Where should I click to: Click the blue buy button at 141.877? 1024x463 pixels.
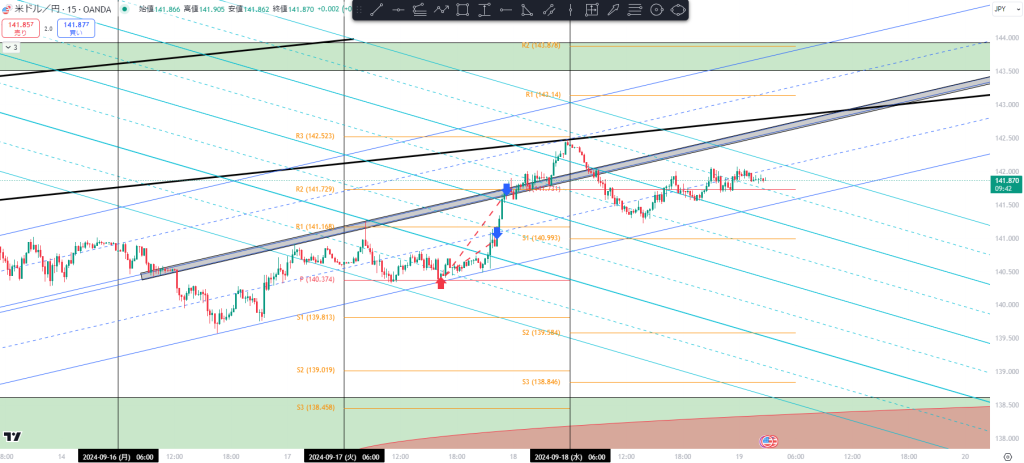tap(75, 27)
